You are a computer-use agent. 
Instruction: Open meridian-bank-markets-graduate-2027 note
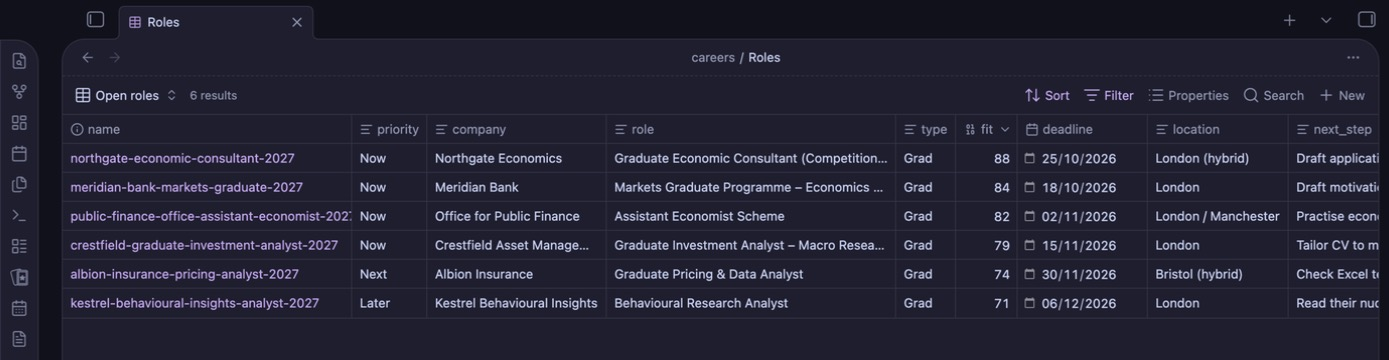(x=186, y=187)
